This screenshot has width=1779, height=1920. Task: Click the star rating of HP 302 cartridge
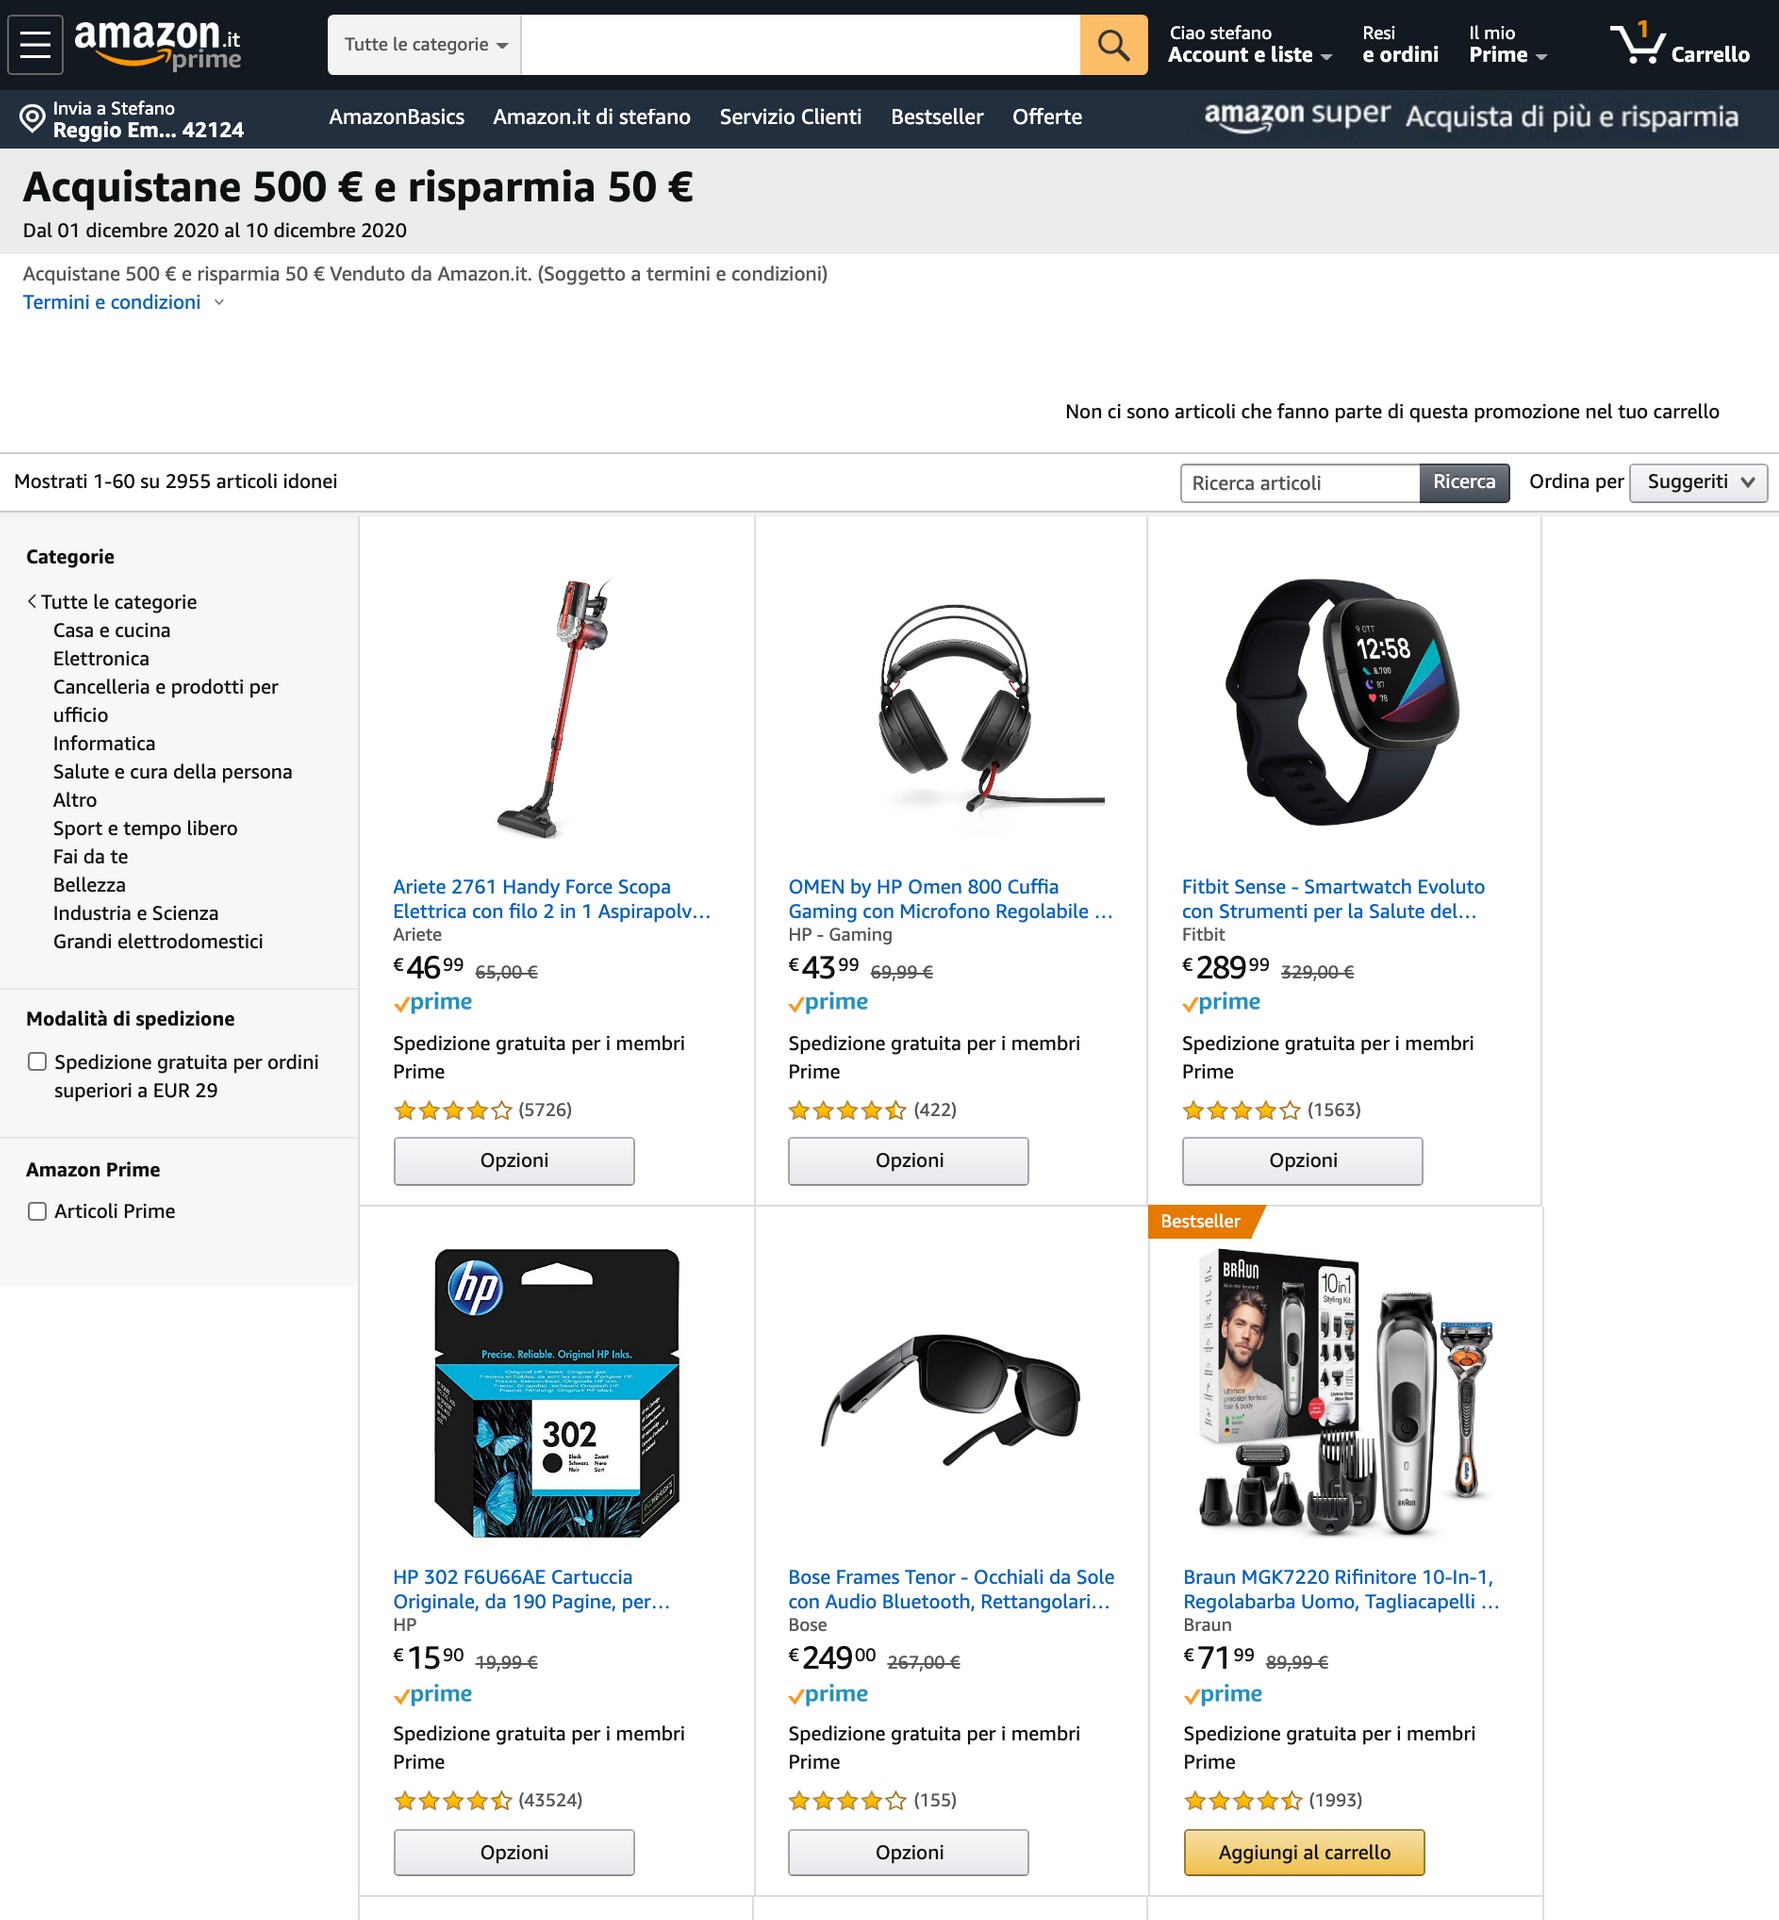(453, 1800)
